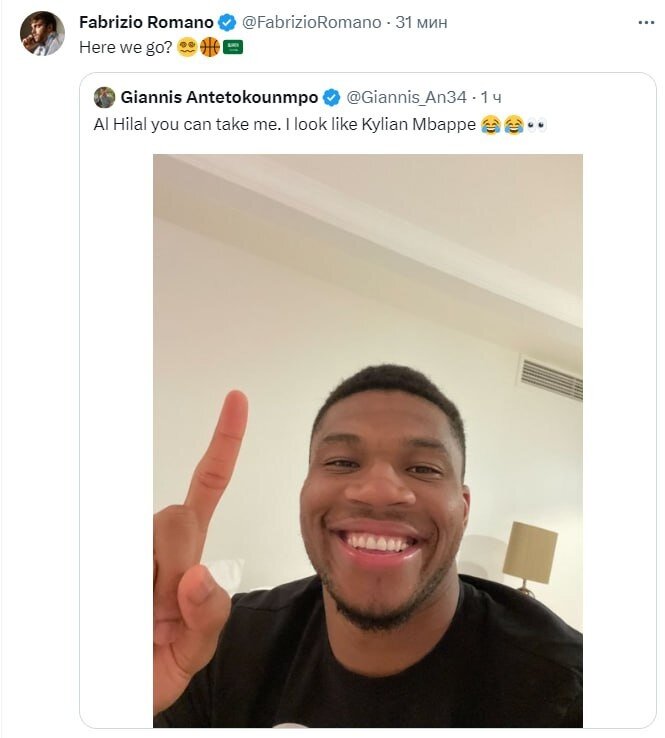Click the verified badge beside Fabrizio Romano
Screen dimensions: 665x738
pyautogui.click(x=228, y=22)
